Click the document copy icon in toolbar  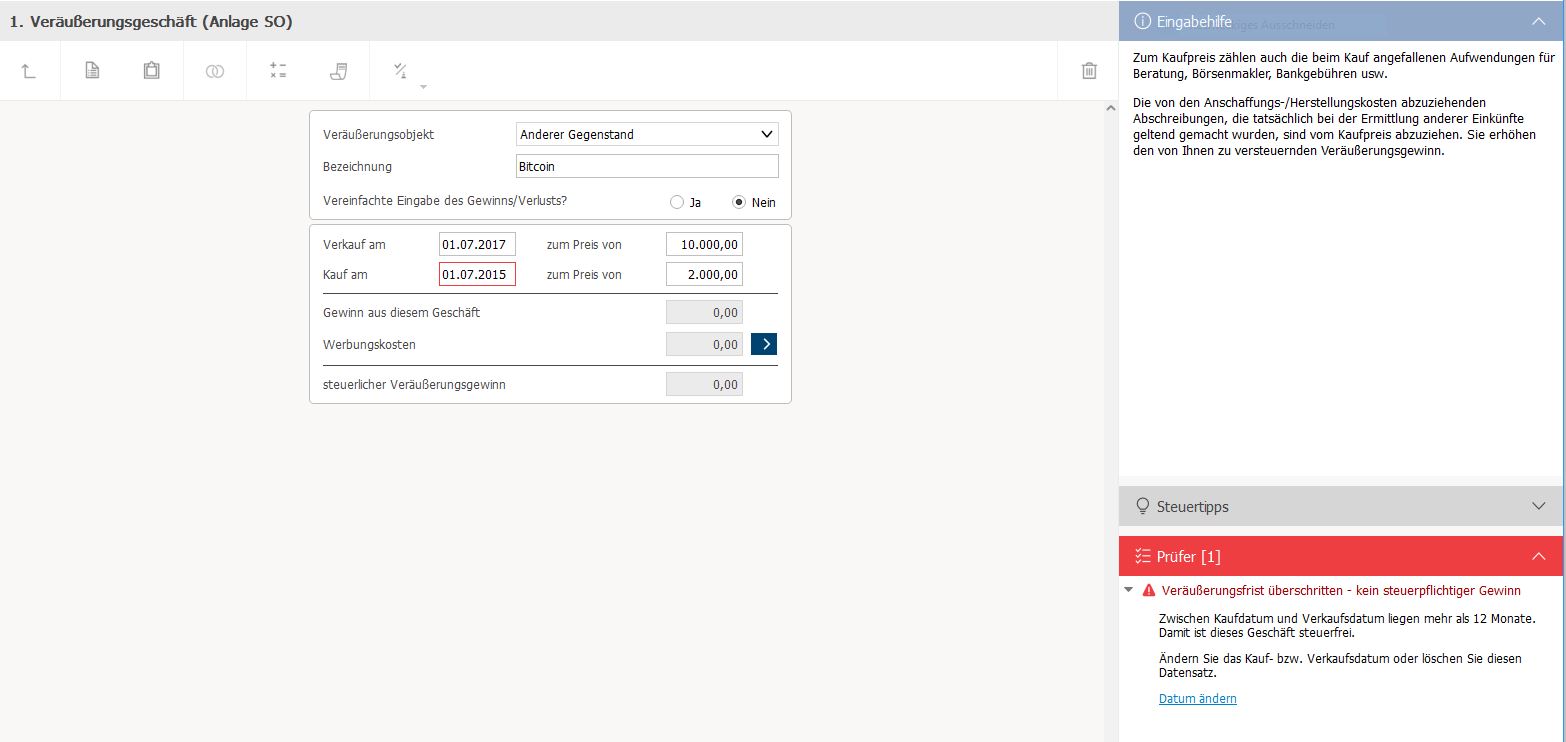click(92, 71)
